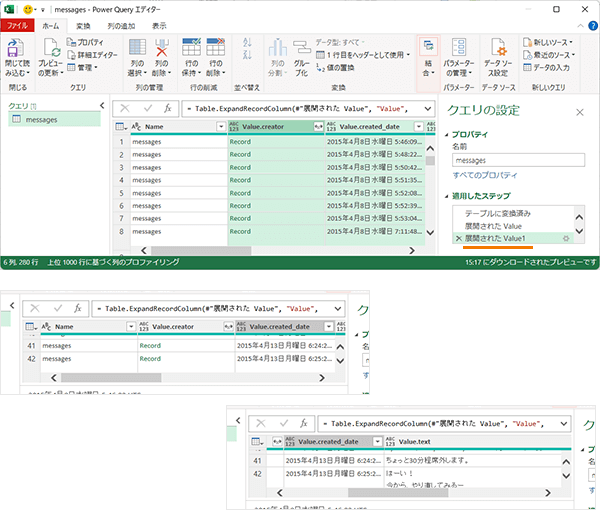Cancel the formula with the X in the top window
The height and width of the screenshot is (510, 600).
pos(125,108)
